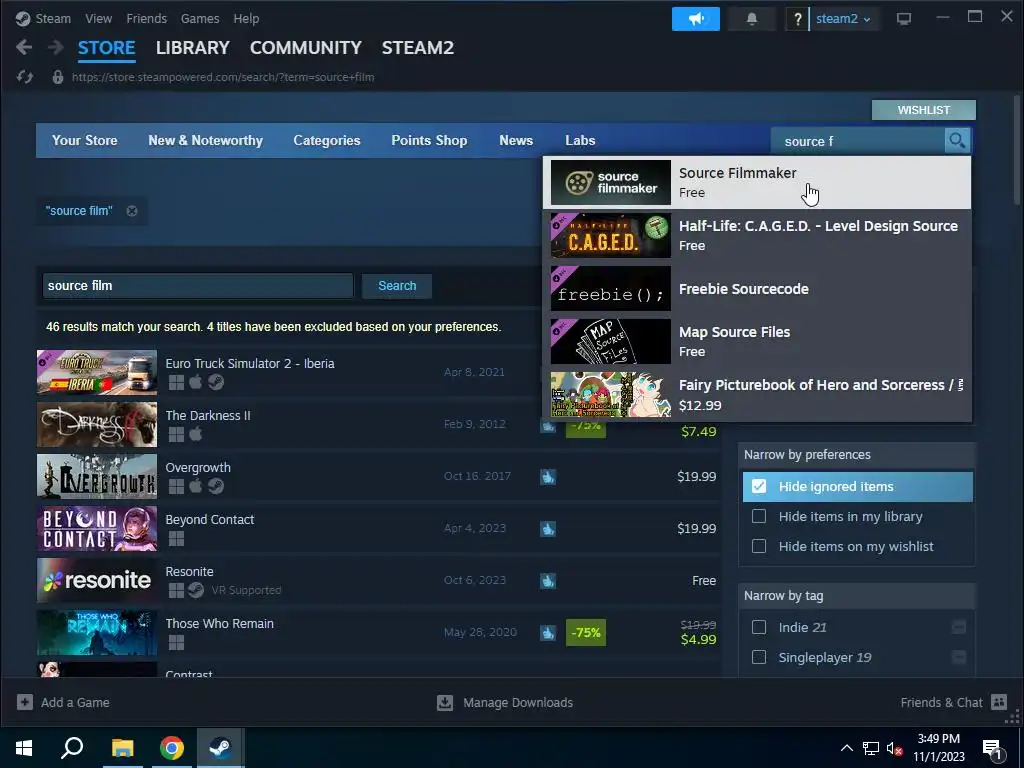
Task: Open File Explorer from taskbar
Action: pos(122,748)
